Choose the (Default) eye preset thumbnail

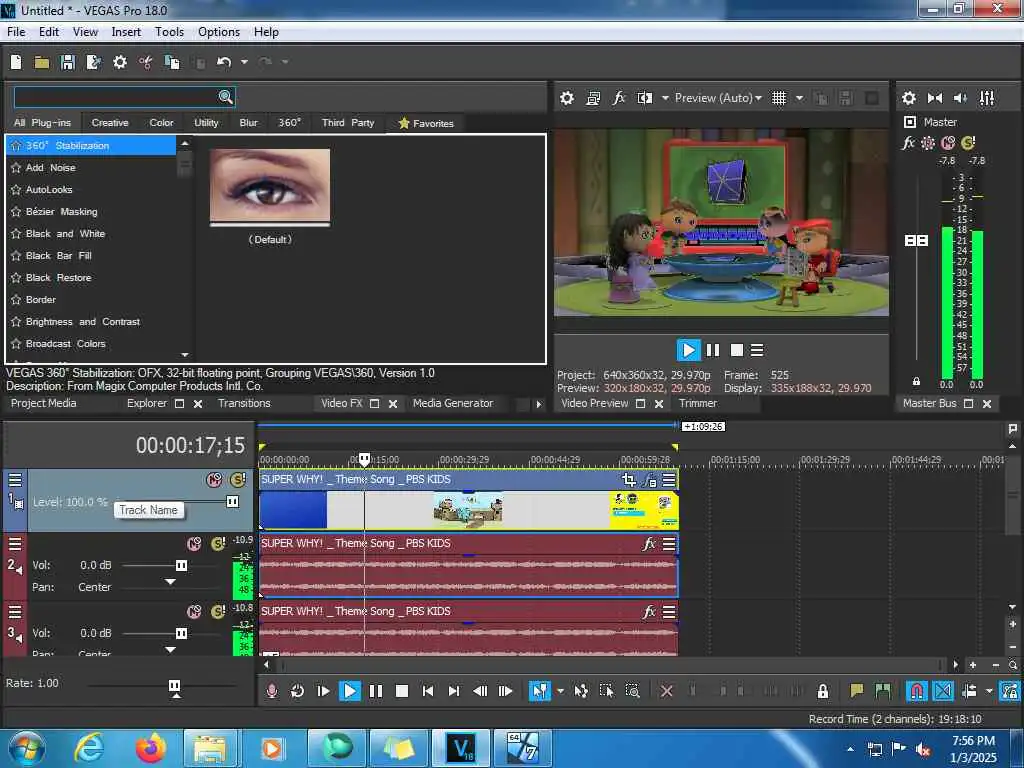click(270, 187)
